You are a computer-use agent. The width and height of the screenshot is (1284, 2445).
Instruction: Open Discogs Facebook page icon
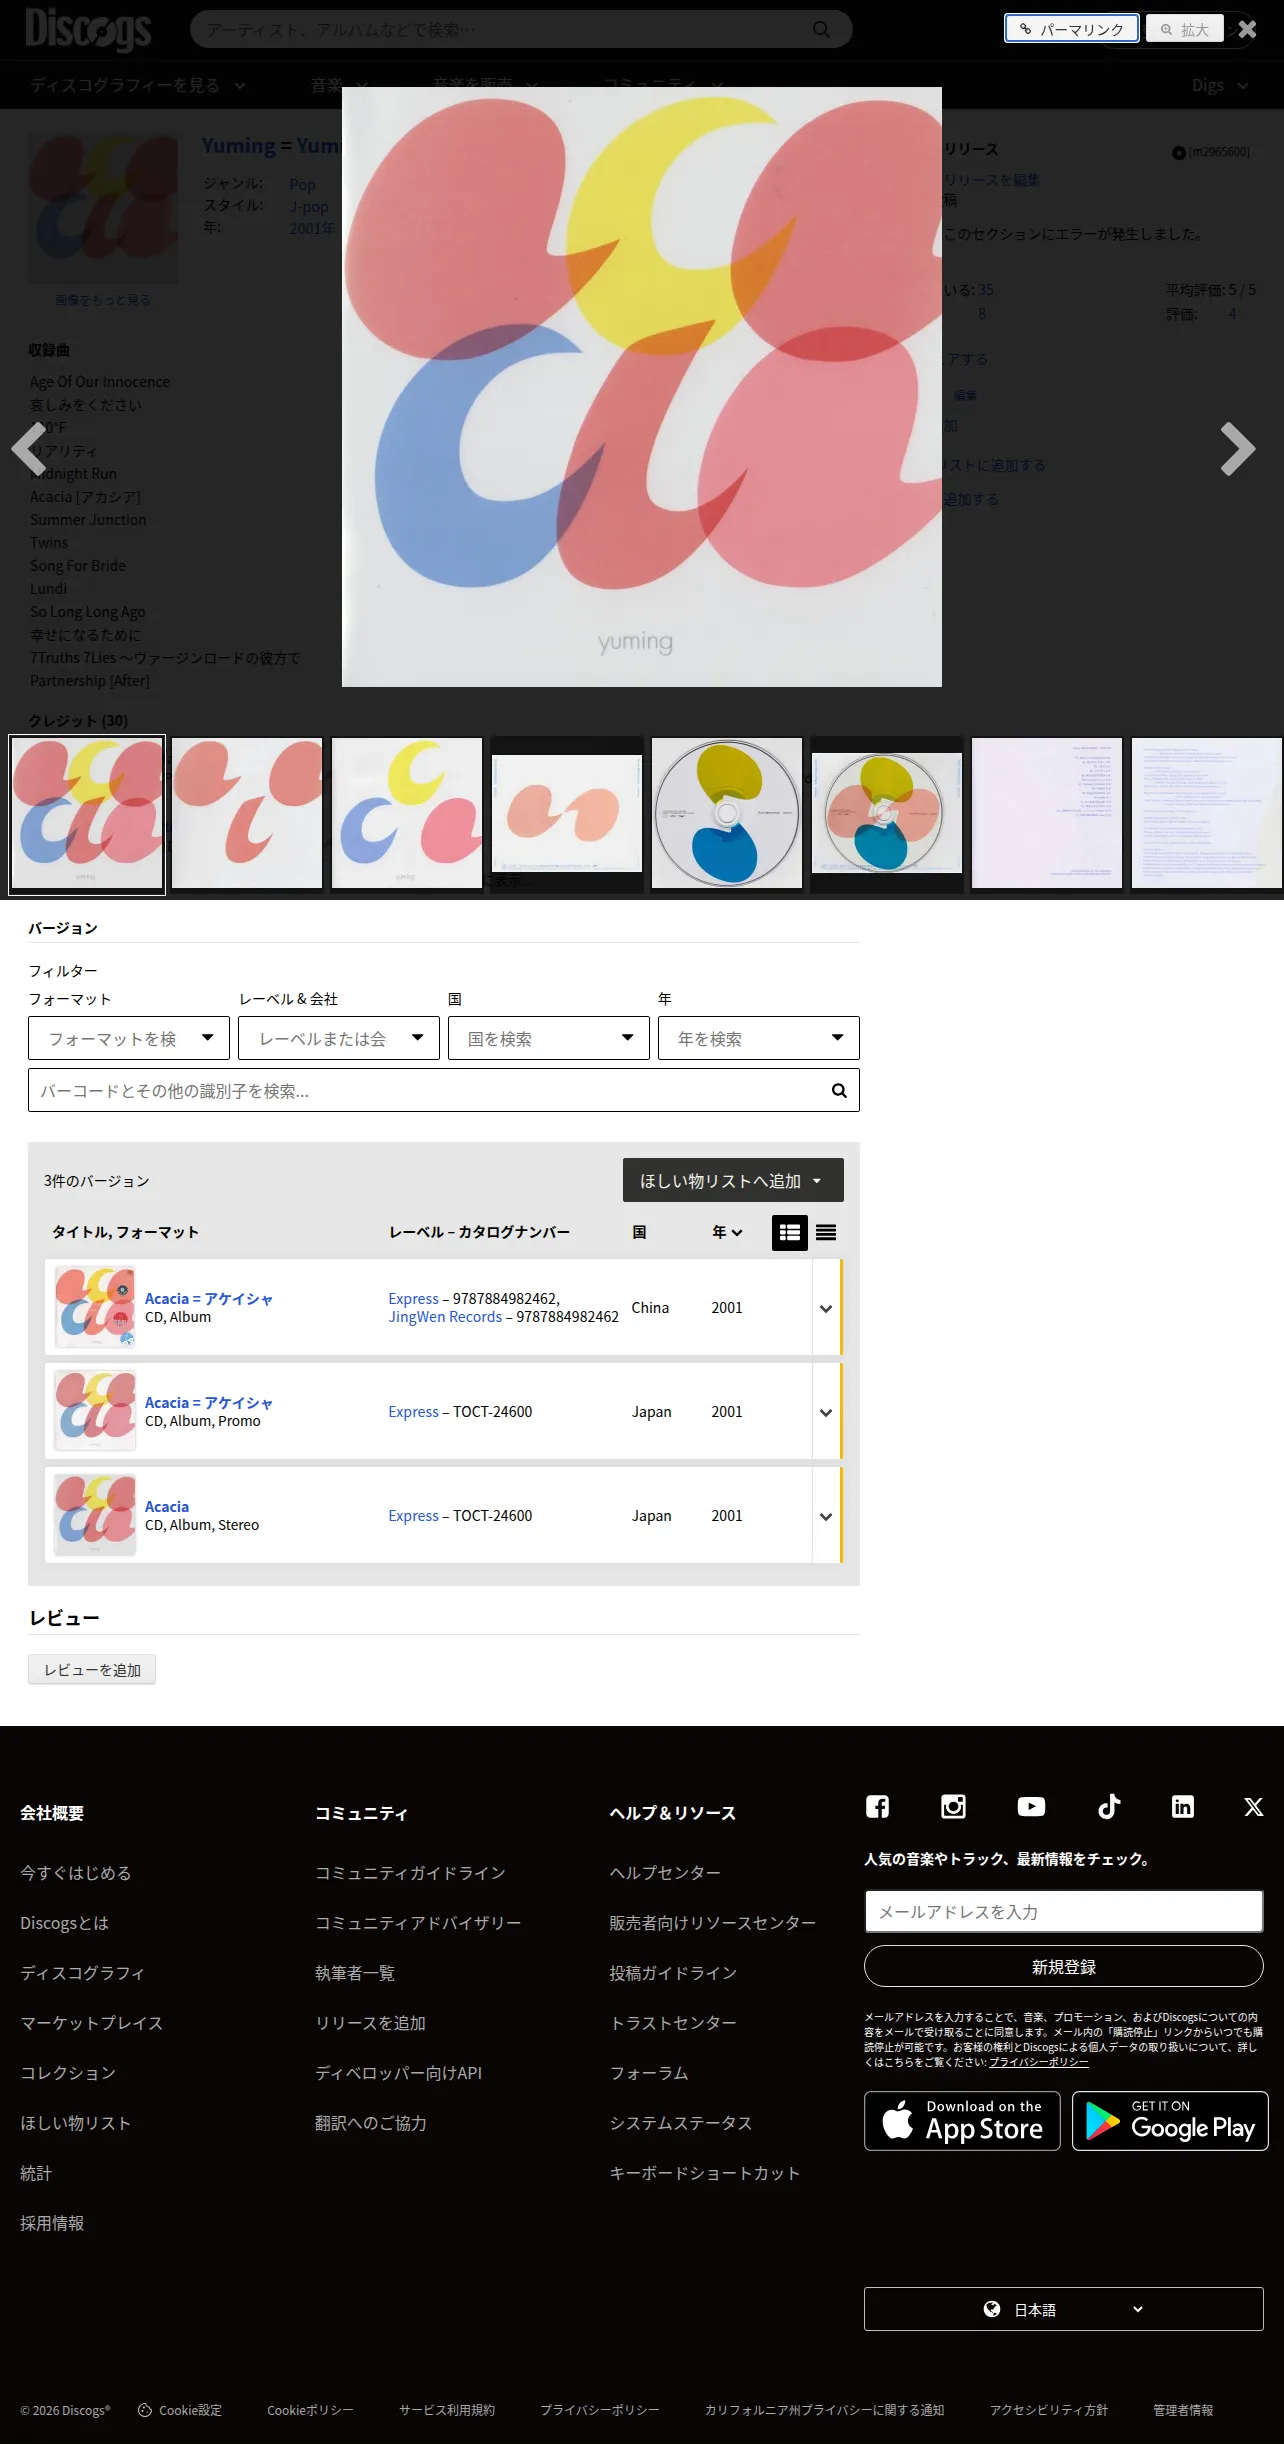click(877, 1806)
